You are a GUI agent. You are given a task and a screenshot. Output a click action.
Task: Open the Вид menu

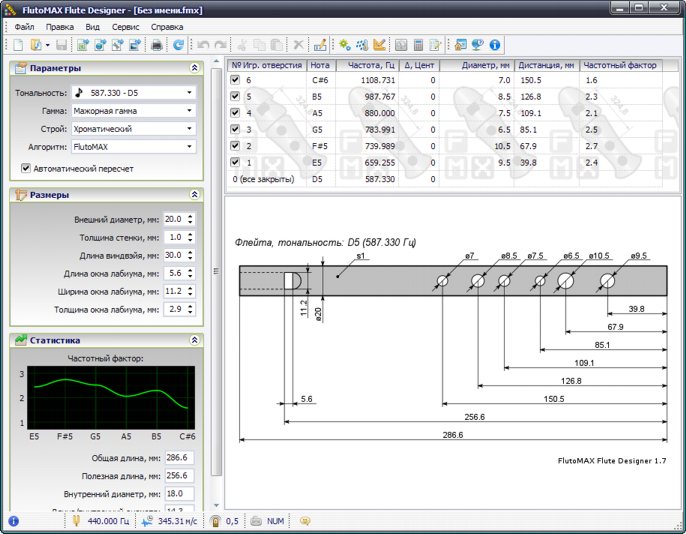(92, 27)
